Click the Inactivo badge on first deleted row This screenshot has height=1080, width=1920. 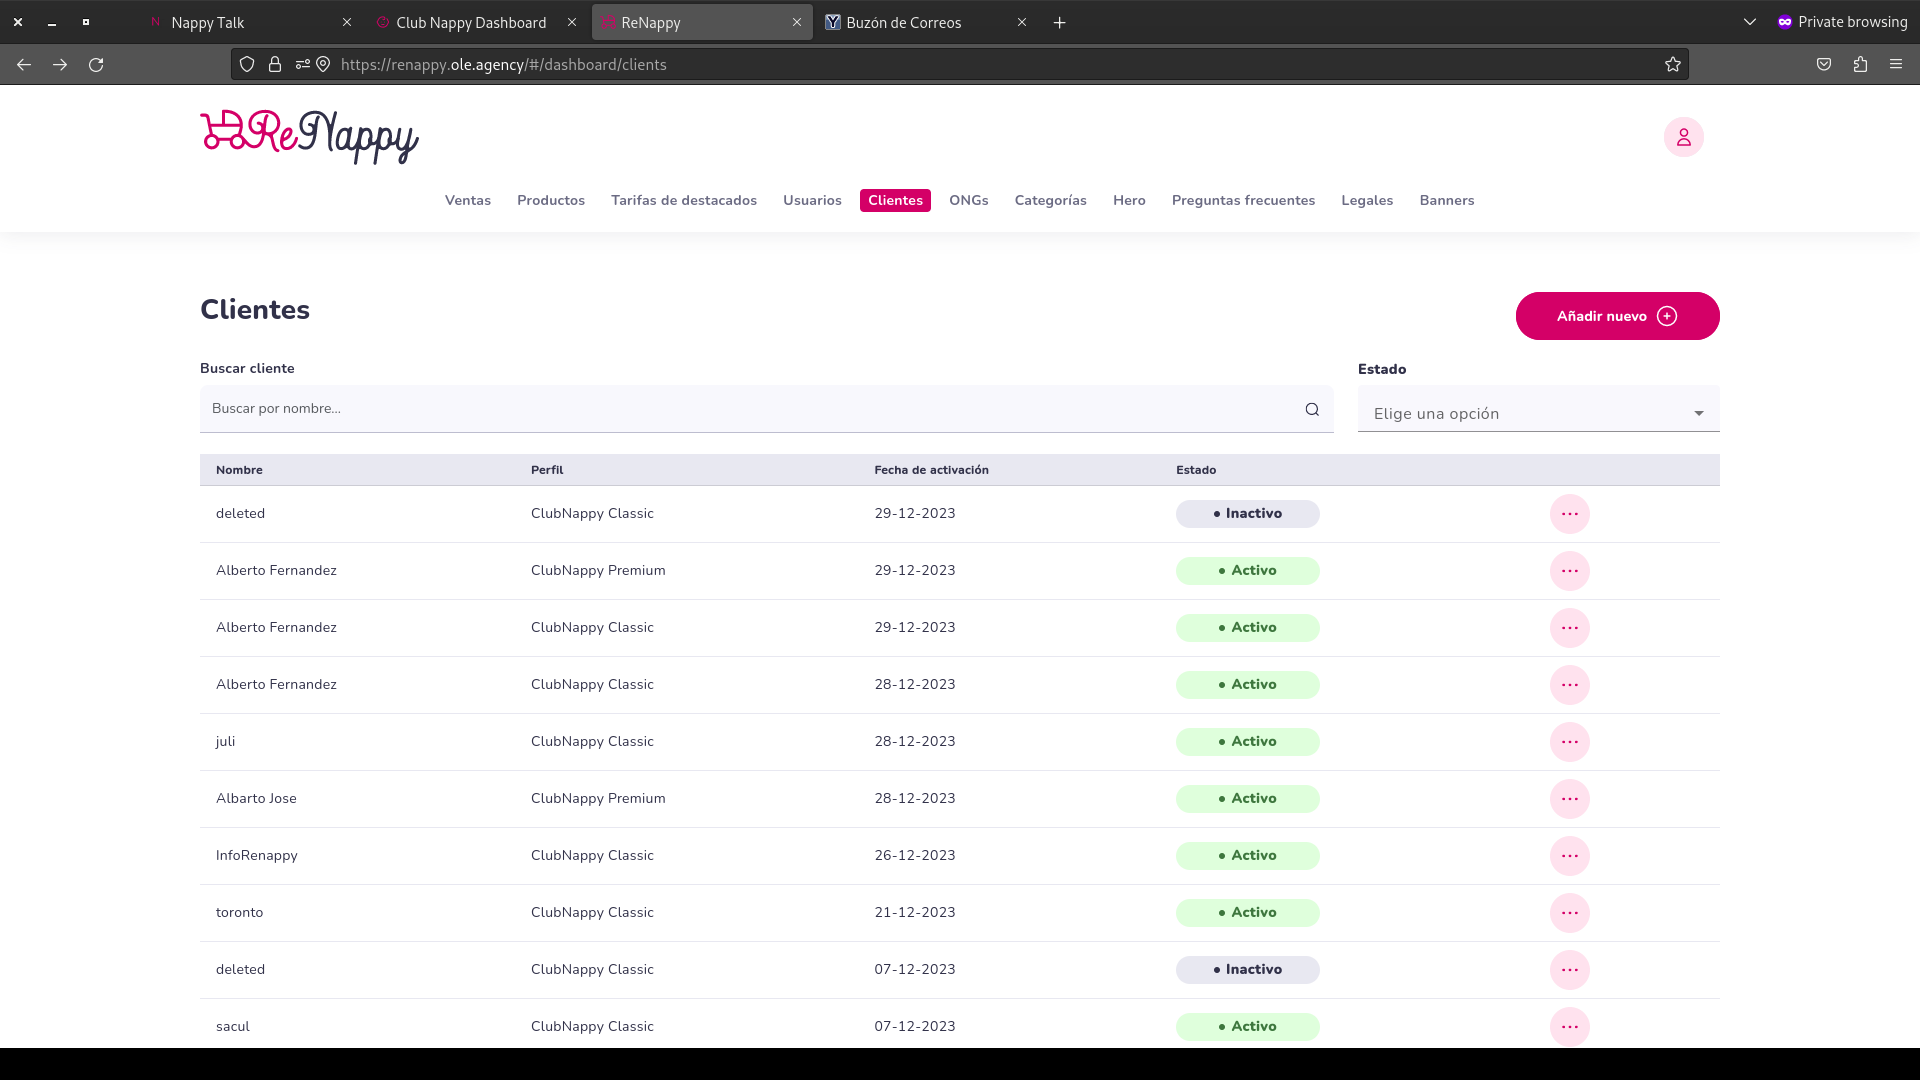(1247, 514)
